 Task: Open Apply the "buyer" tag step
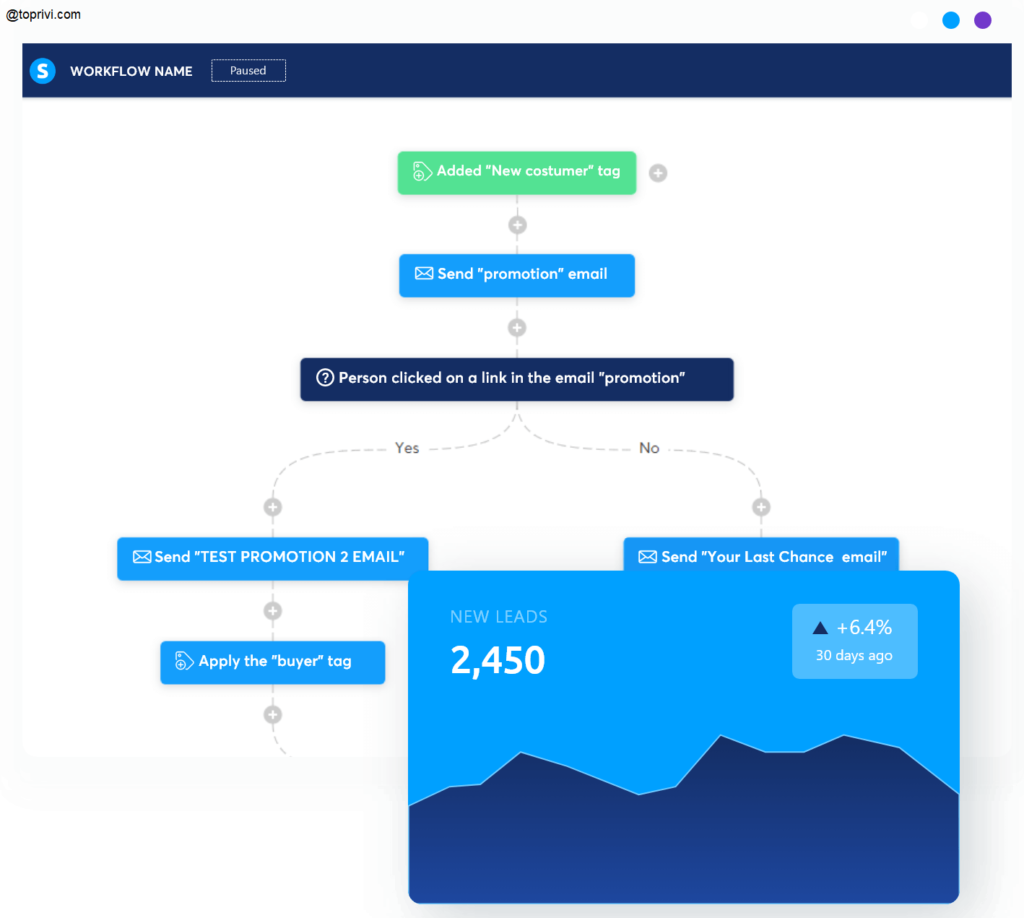272,662
